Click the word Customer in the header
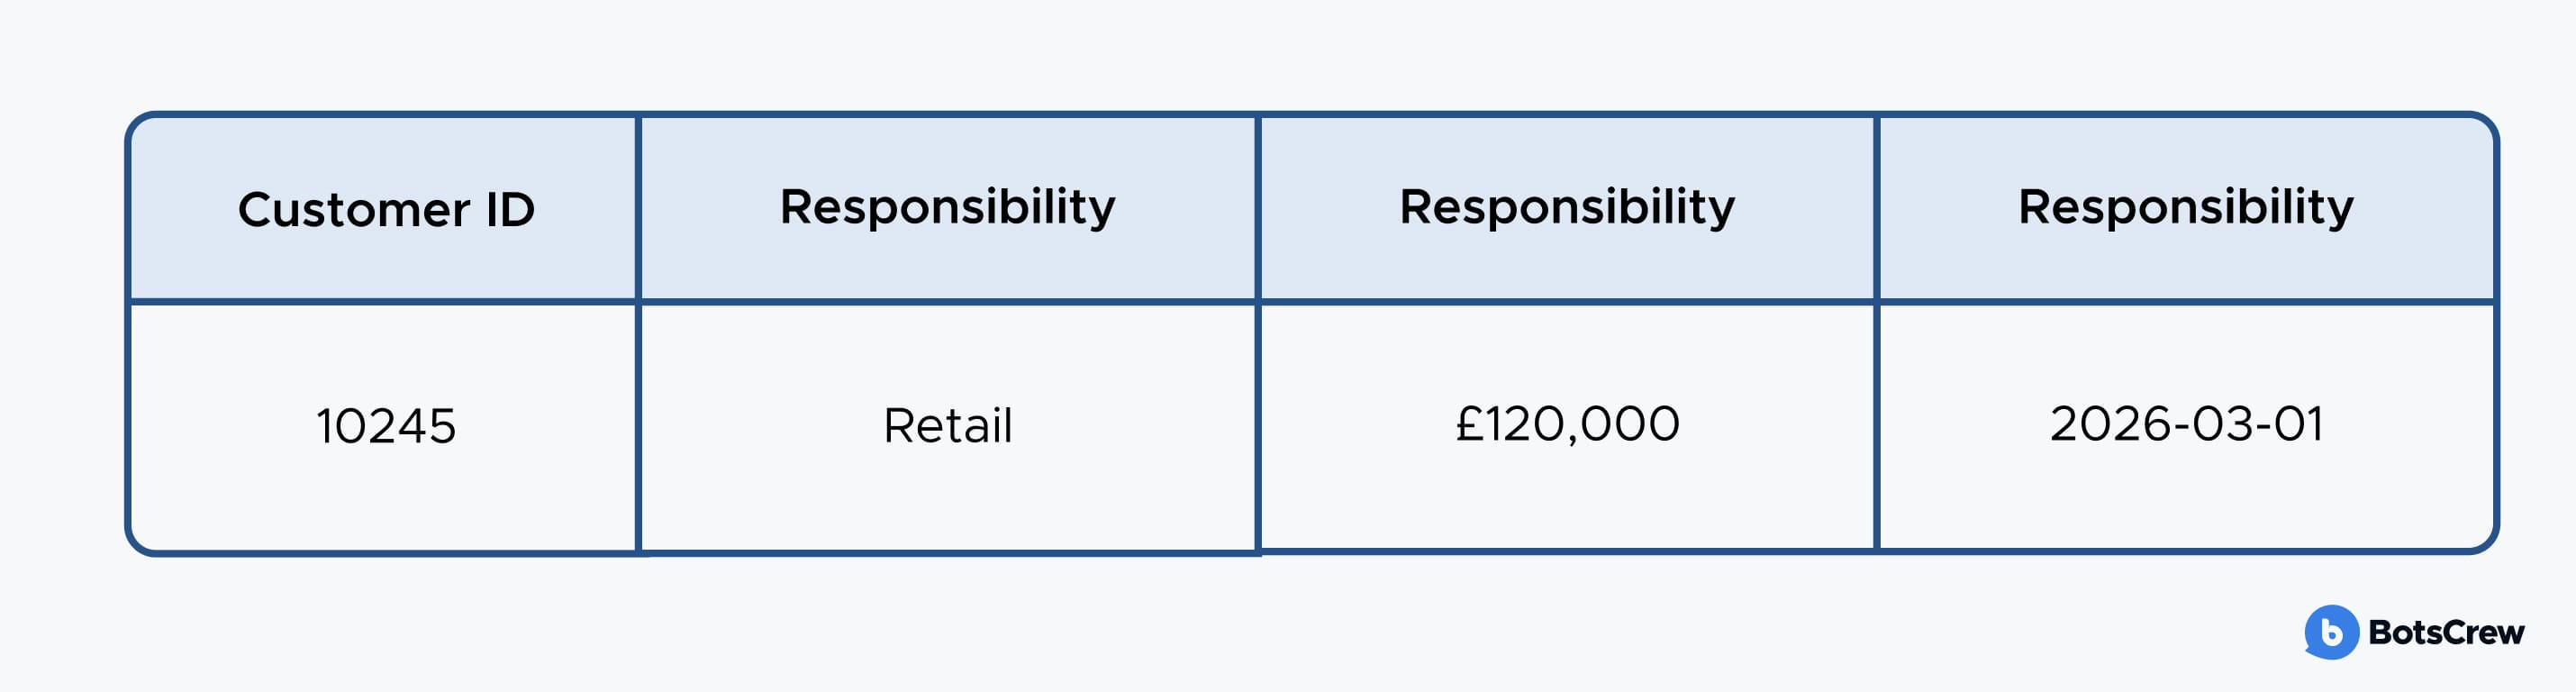 click(x=354, y=210)
